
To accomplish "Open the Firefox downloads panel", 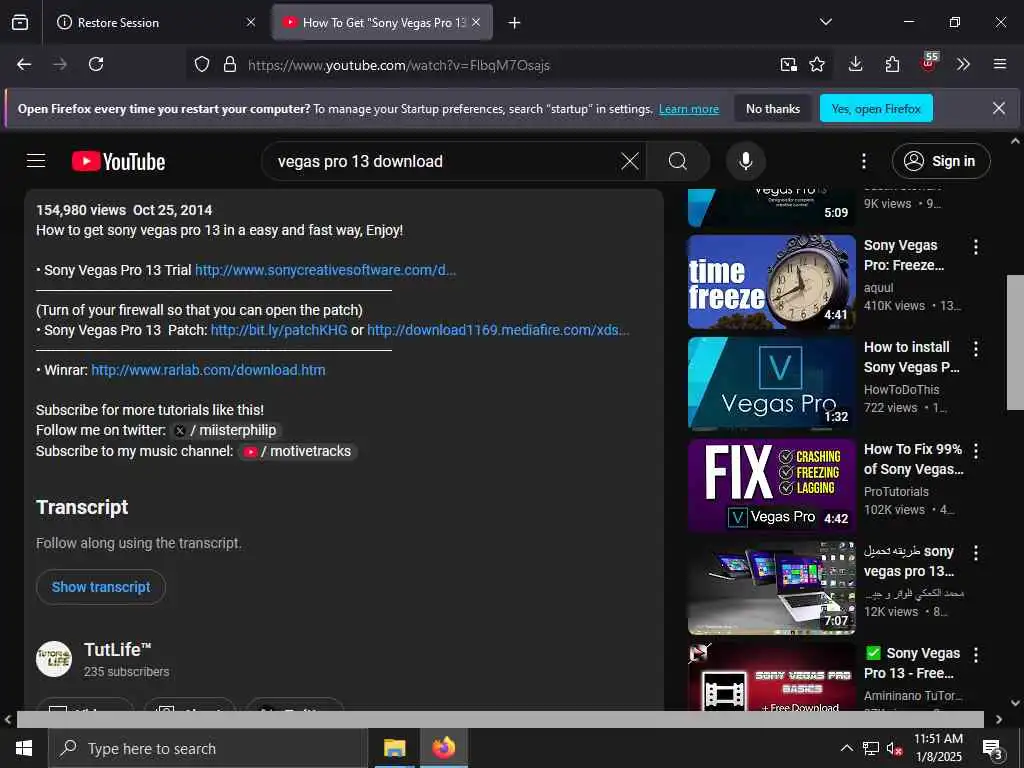I will (856, 64).
